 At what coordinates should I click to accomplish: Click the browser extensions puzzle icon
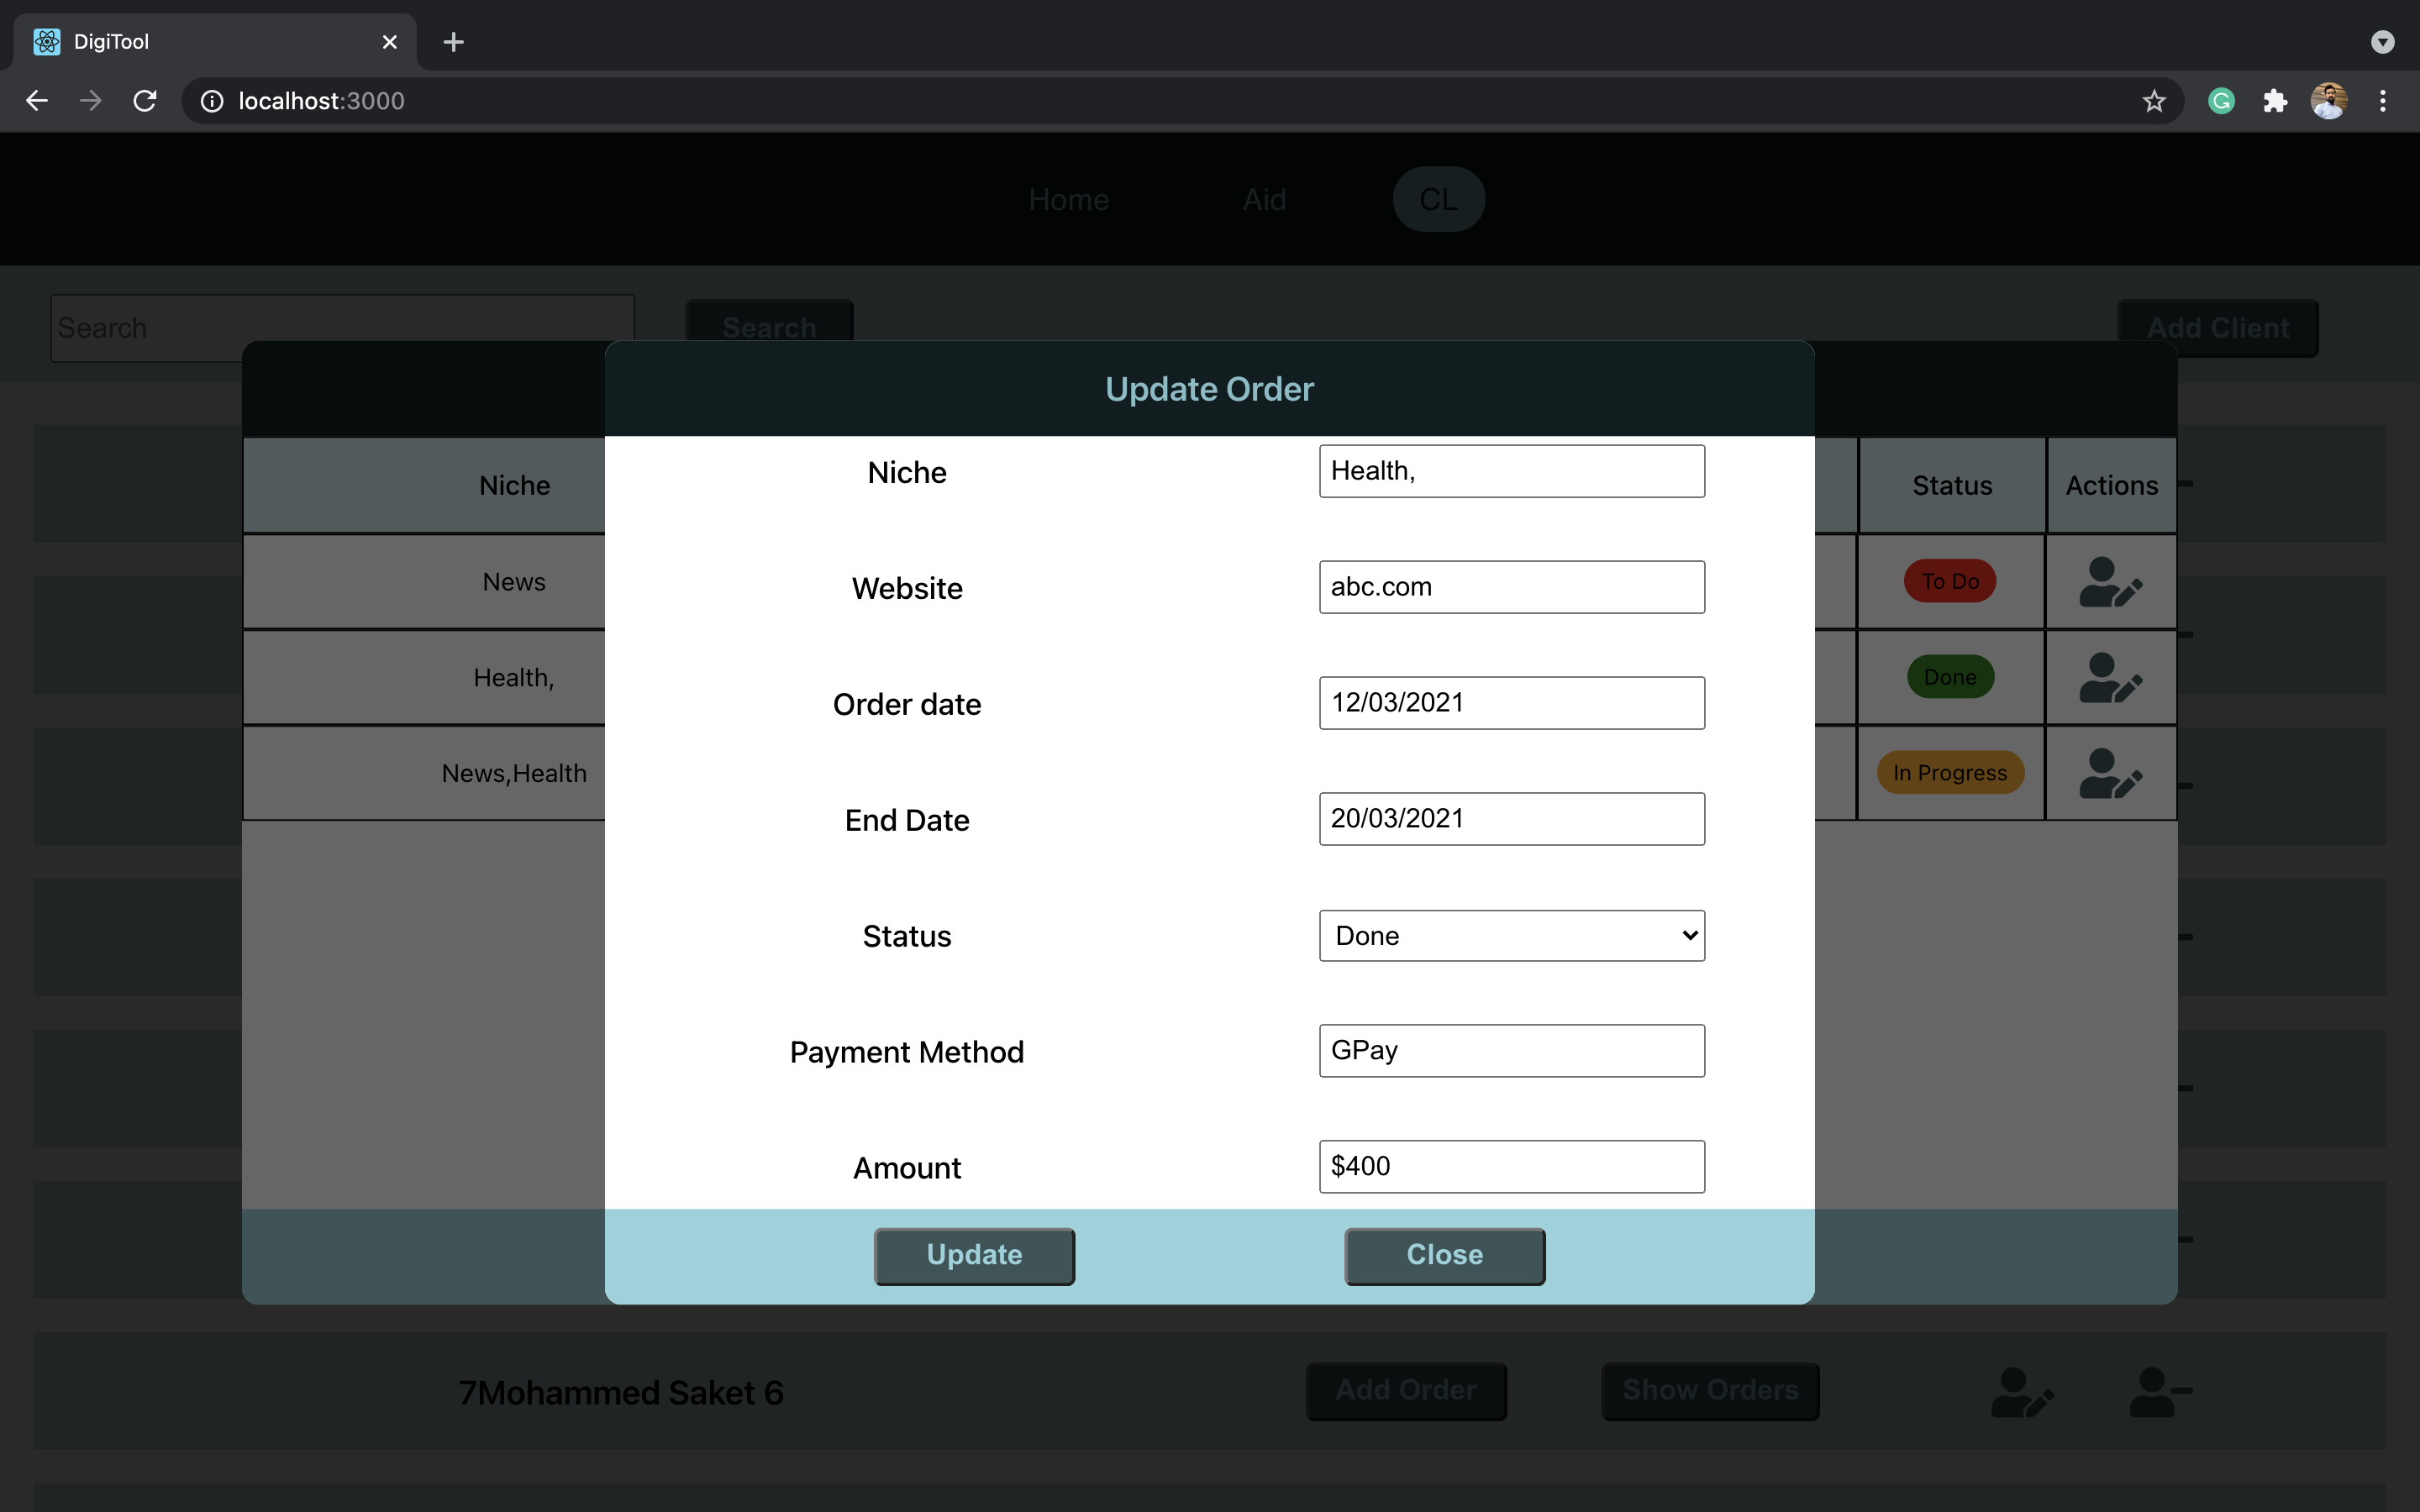2274,100
